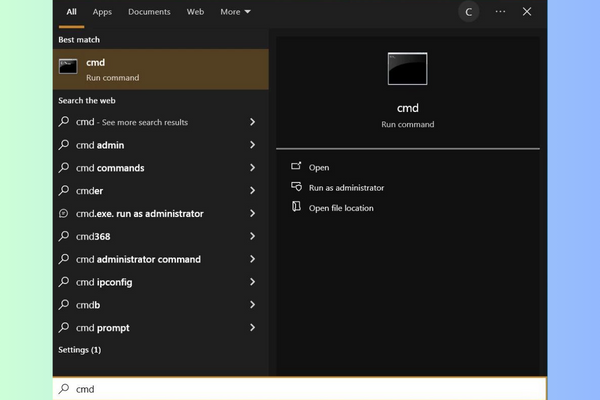Expand 'cmd administrator command' arrow

click(252, 259)
